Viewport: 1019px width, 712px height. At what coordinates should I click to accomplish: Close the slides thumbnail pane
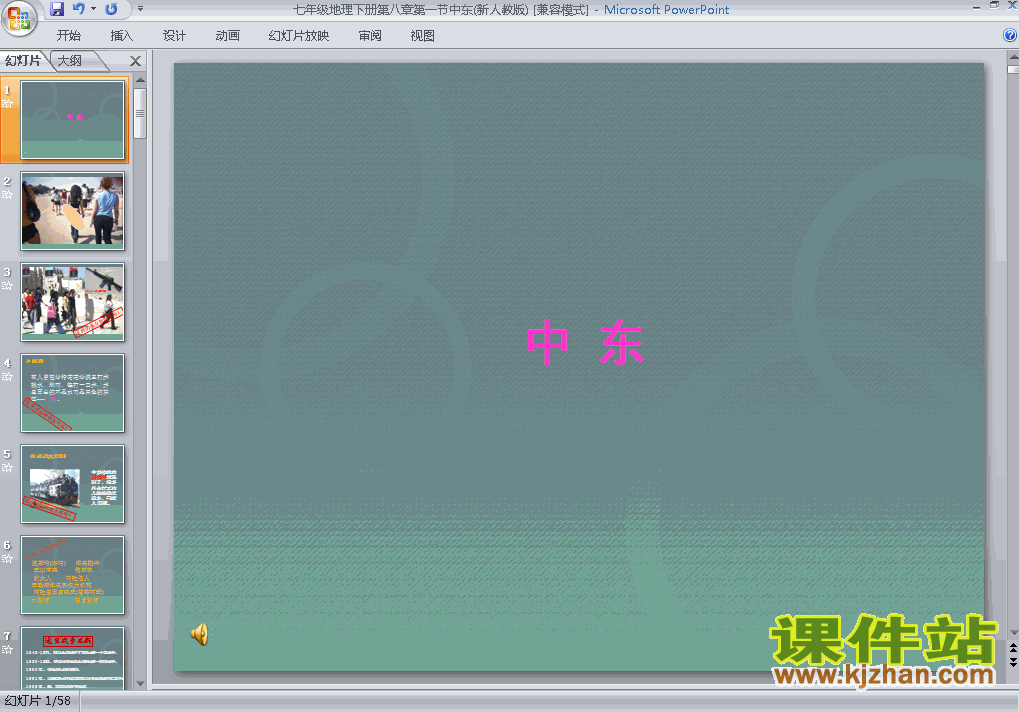click(135, 61)
